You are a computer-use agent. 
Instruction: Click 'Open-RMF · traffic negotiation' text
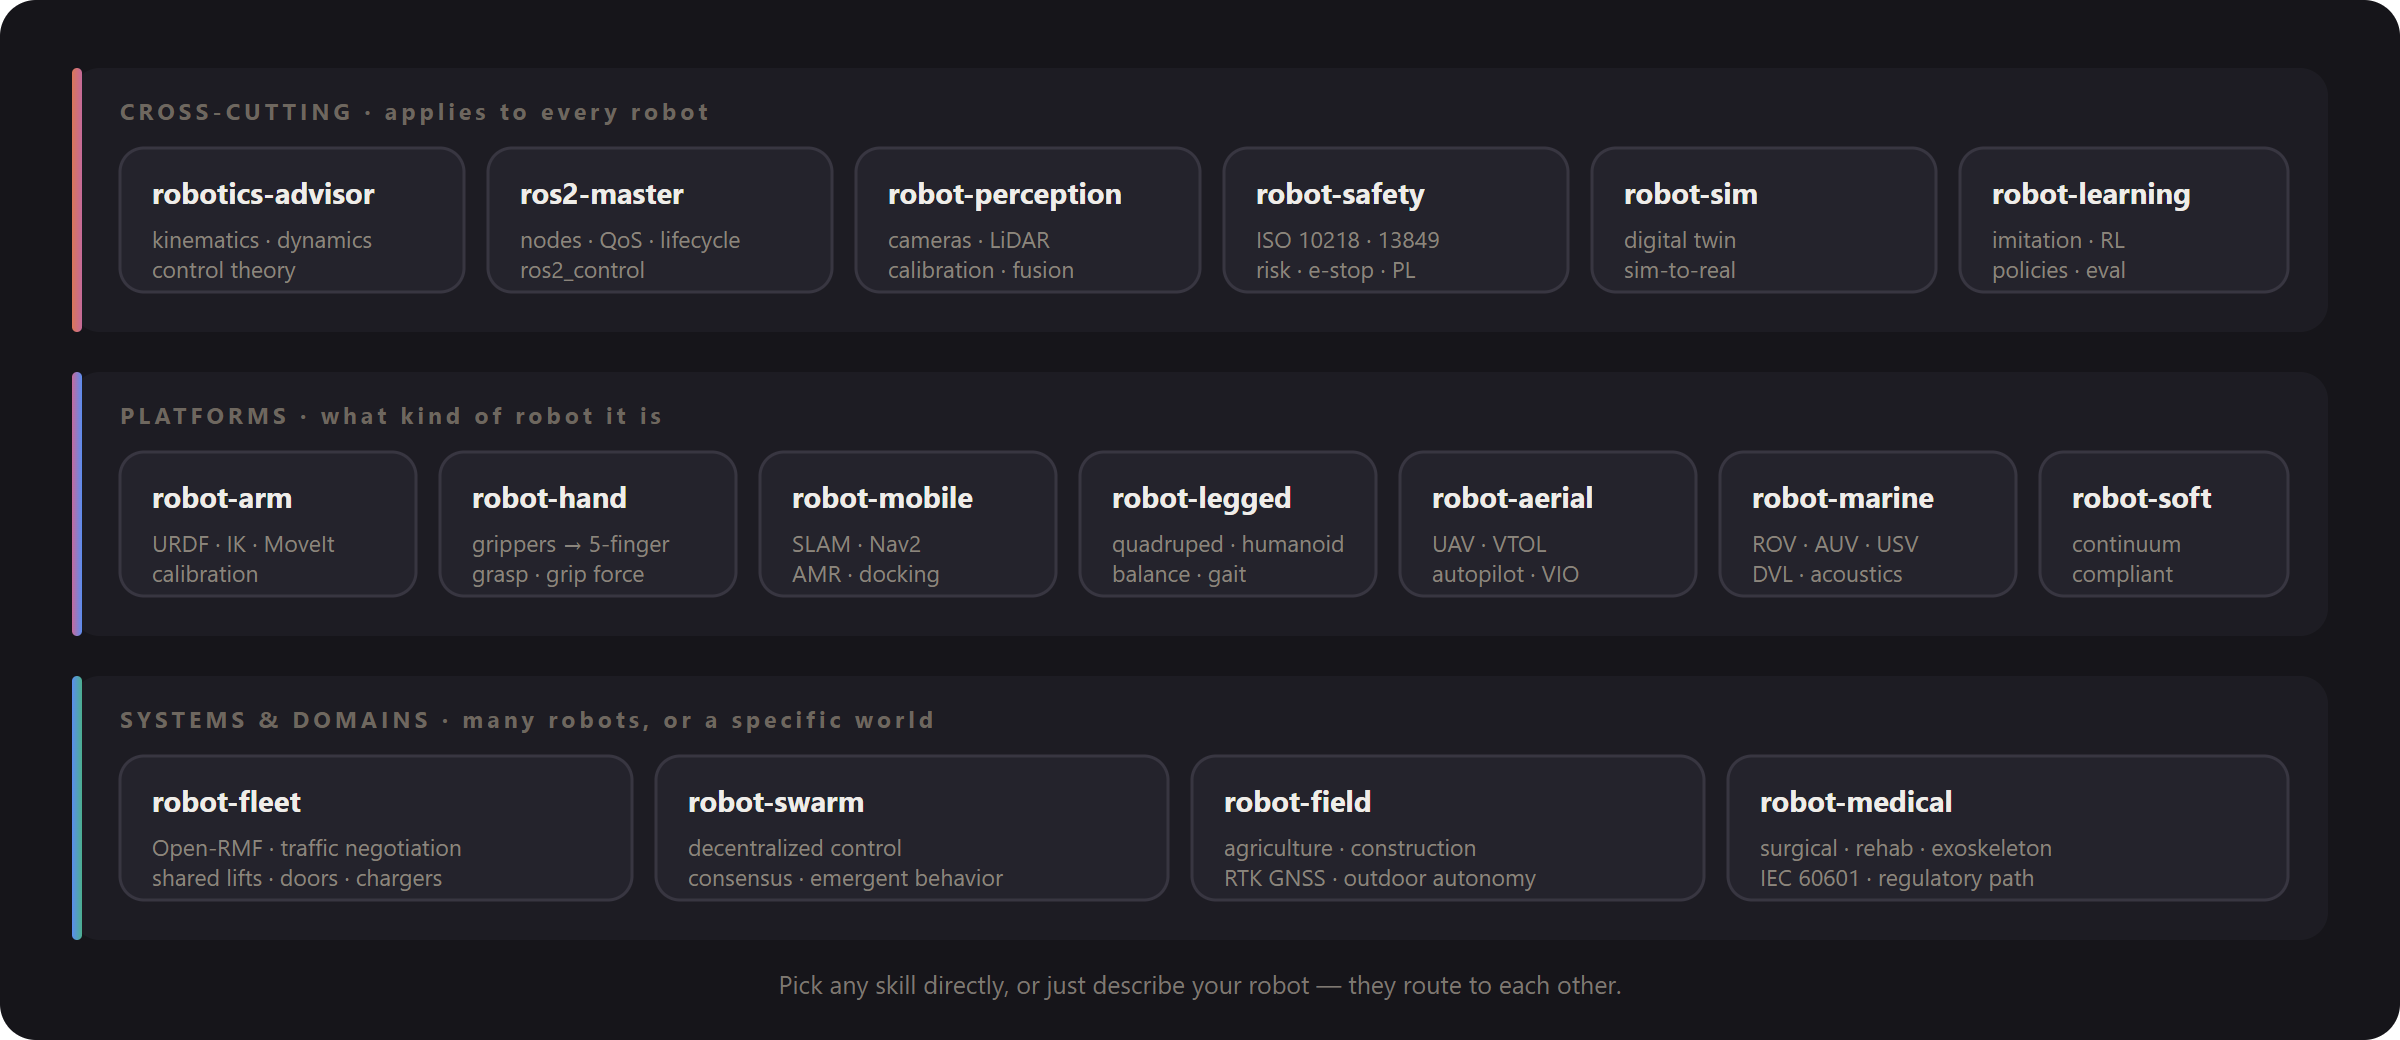pos(307,848)
